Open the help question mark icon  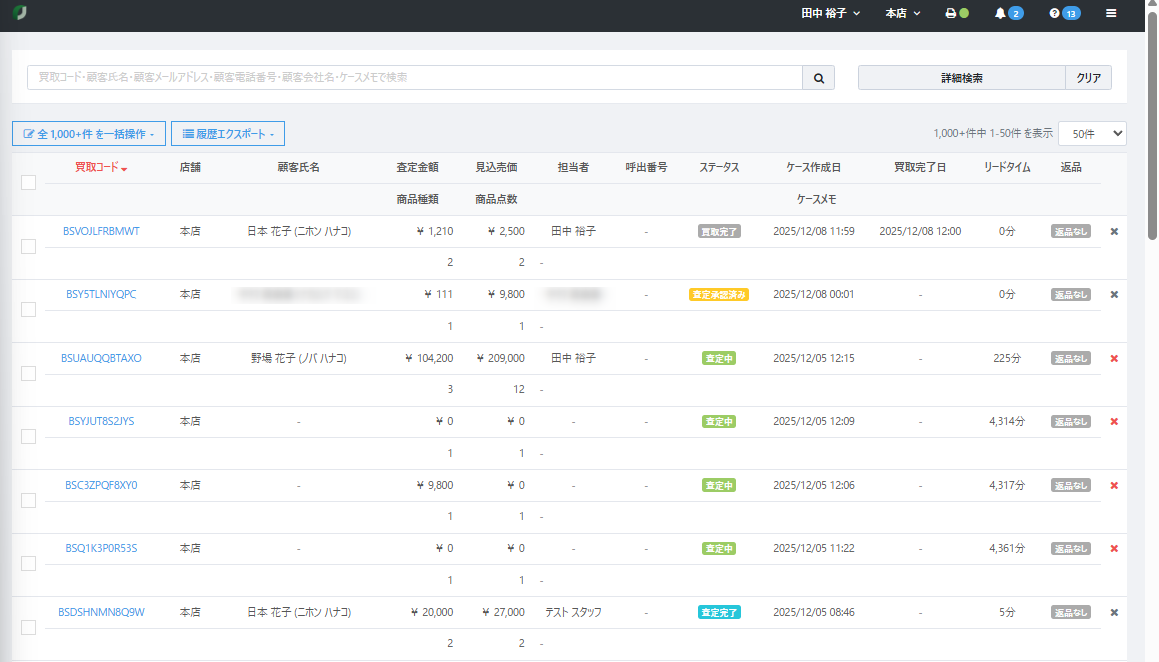tap(1054, 14)
